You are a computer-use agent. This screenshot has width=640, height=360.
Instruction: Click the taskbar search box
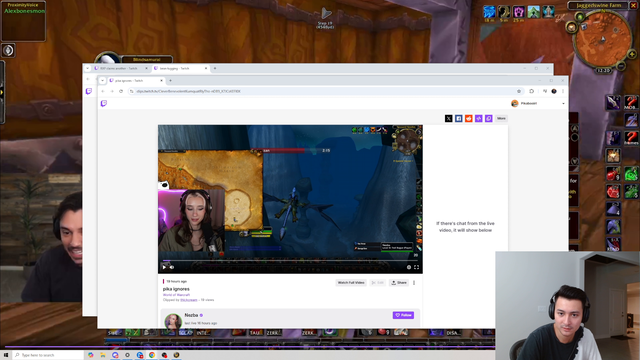48,355
